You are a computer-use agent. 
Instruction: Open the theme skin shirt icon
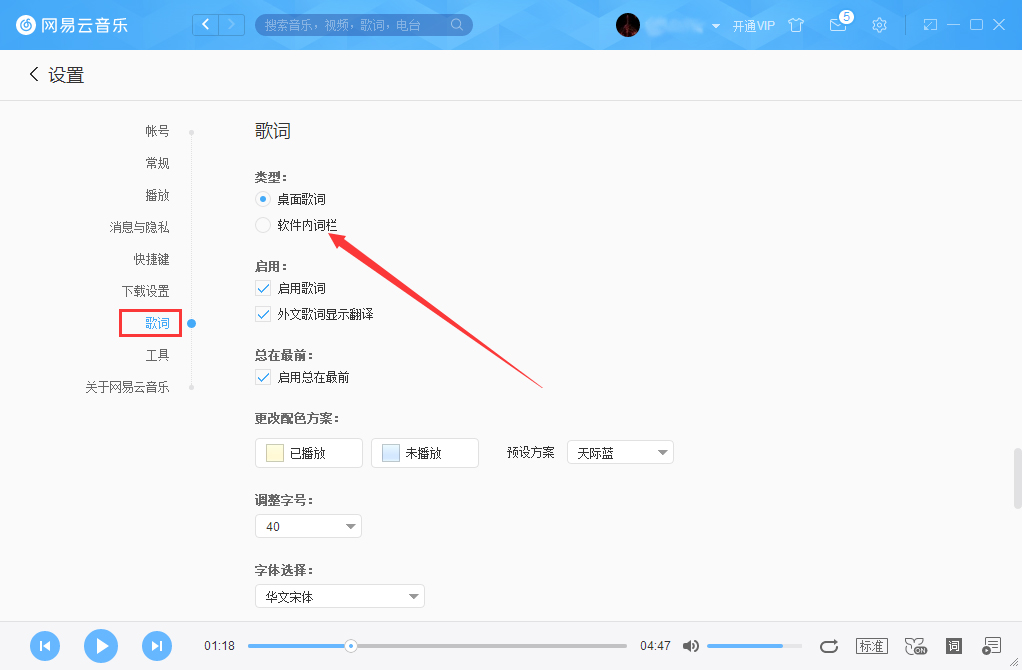796,25
